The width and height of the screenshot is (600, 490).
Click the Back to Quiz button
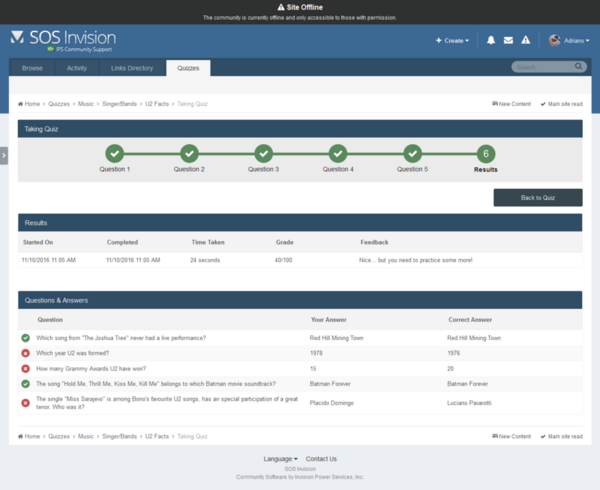pyautogui.click(x=537, y=197)
